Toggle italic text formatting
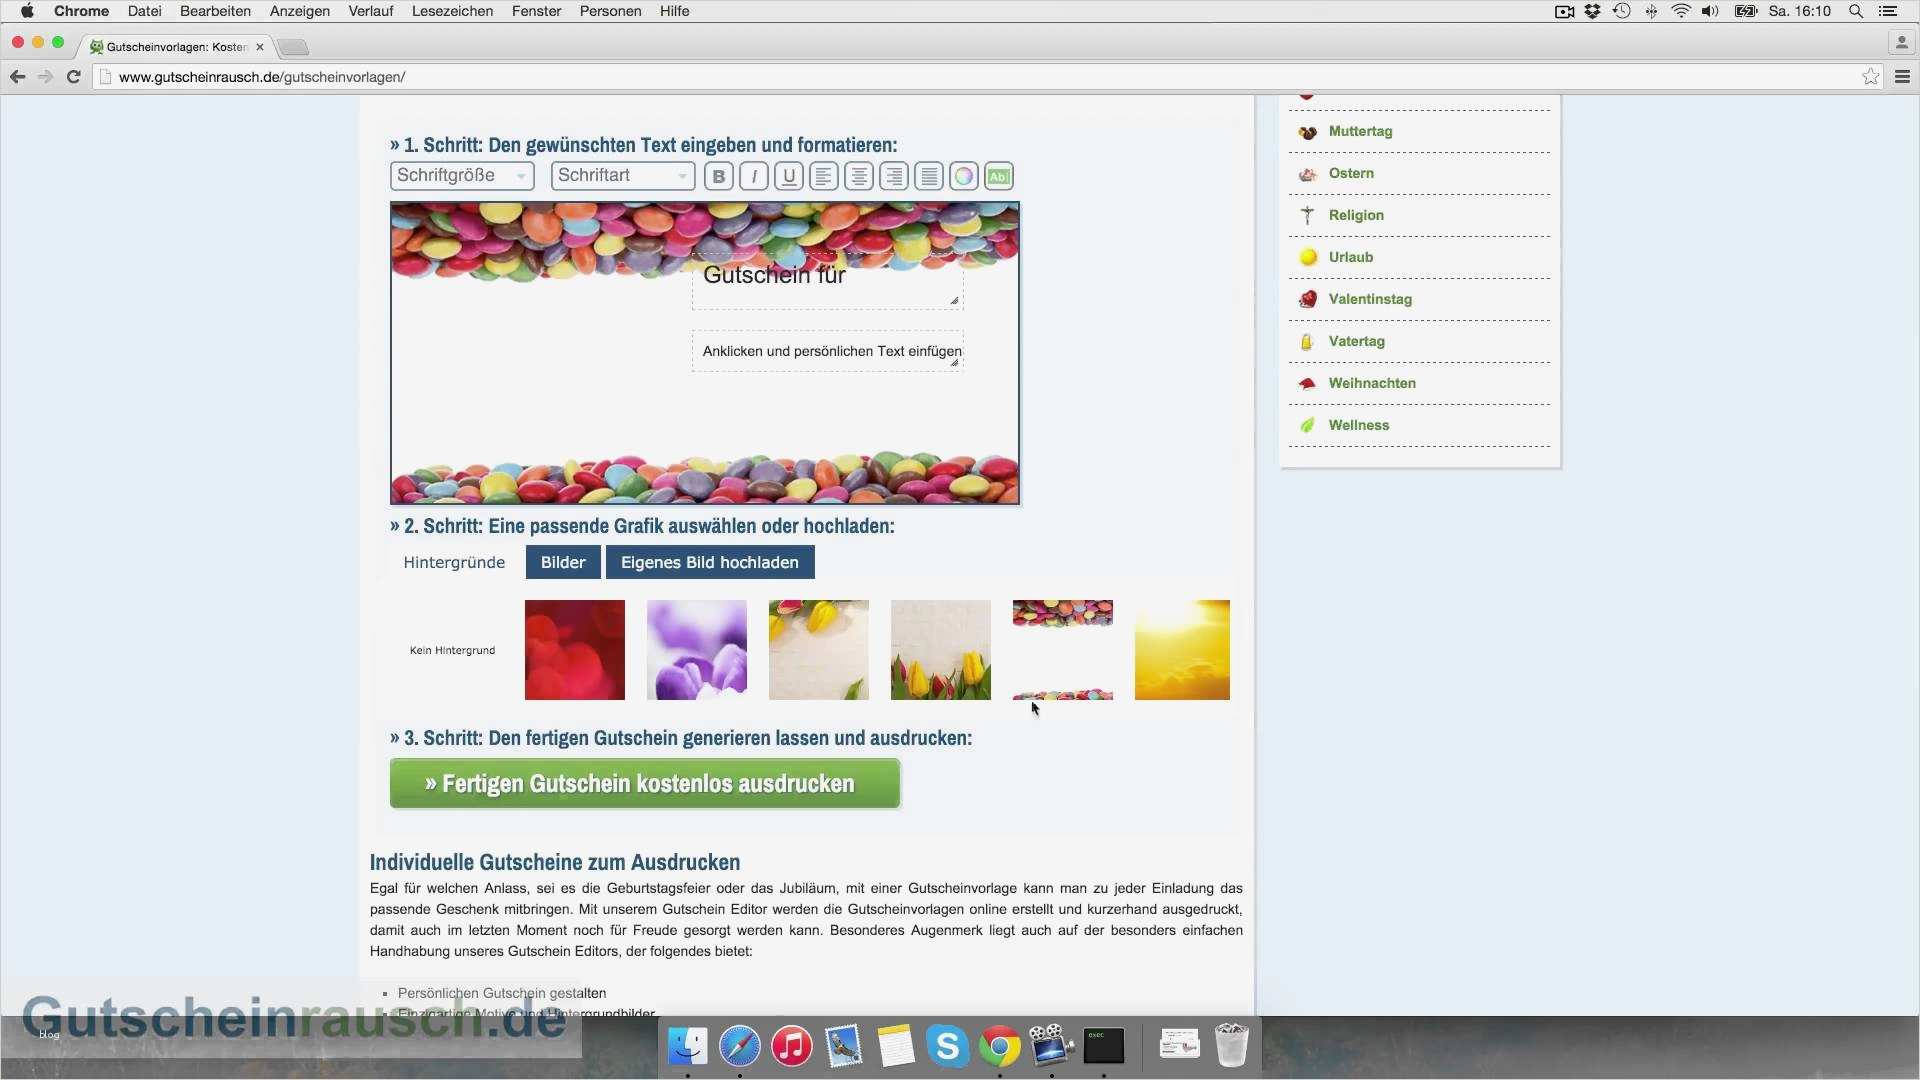 pos(754,177)
